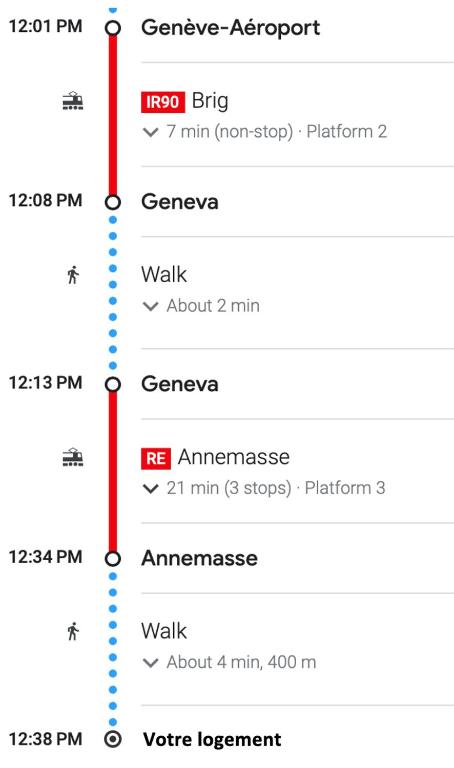Expand the 7 min (non-stop) details chevron
The width and height of the screenshot is (454, 768).
(150, 132)
